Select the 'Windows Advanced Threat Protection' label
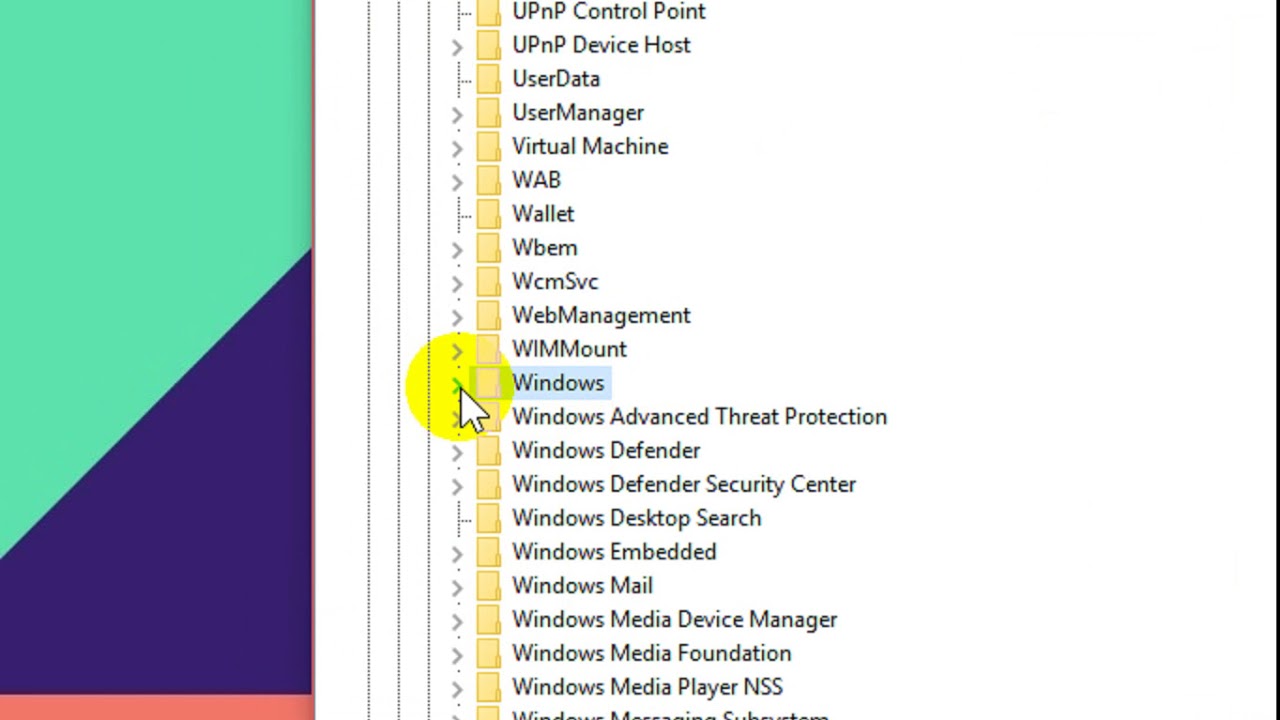Screen dimensions: 1280x720 699,417
